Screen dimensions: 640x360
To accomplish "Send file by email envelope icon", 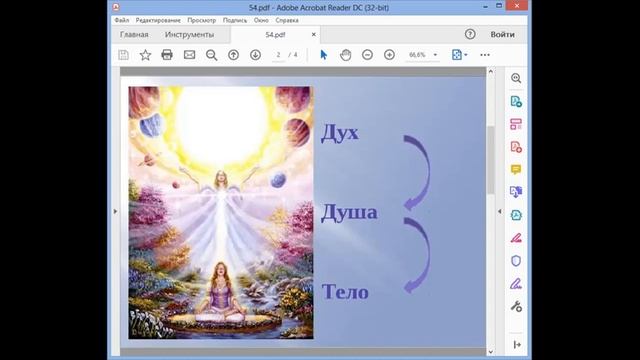I will click(189, 55).
